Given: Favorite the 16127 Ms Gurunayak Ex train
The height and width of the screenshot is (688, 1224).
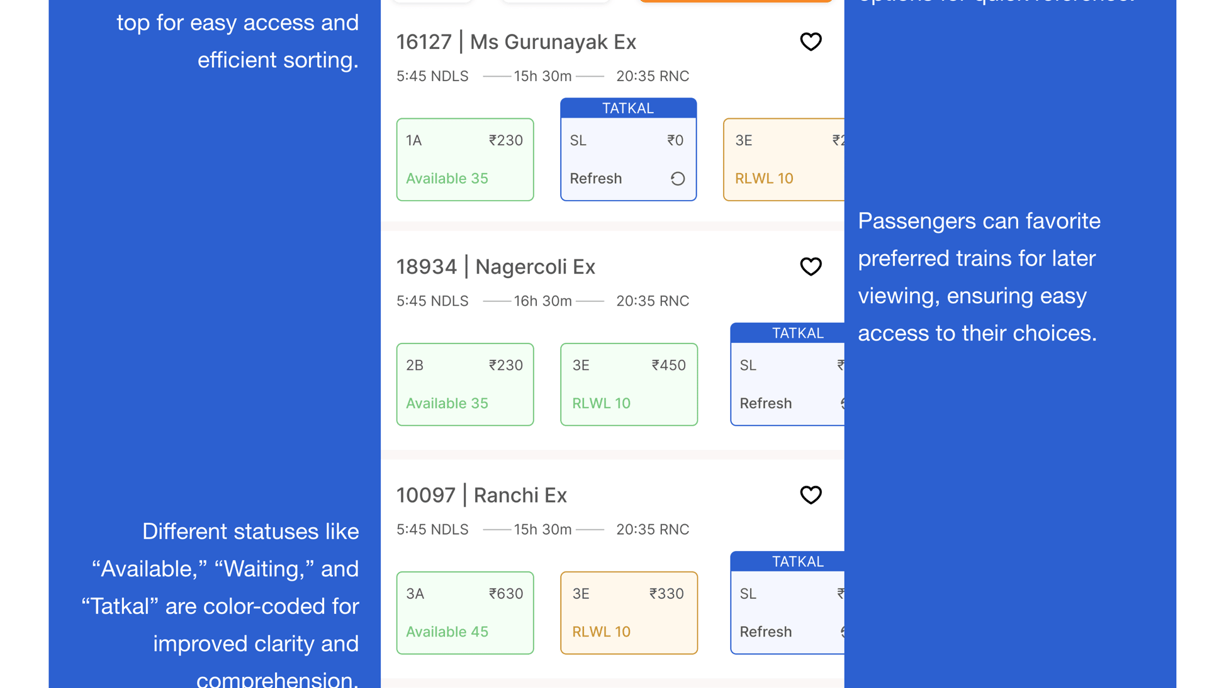Looking at the screenshot, I should (x=810, y=42).
